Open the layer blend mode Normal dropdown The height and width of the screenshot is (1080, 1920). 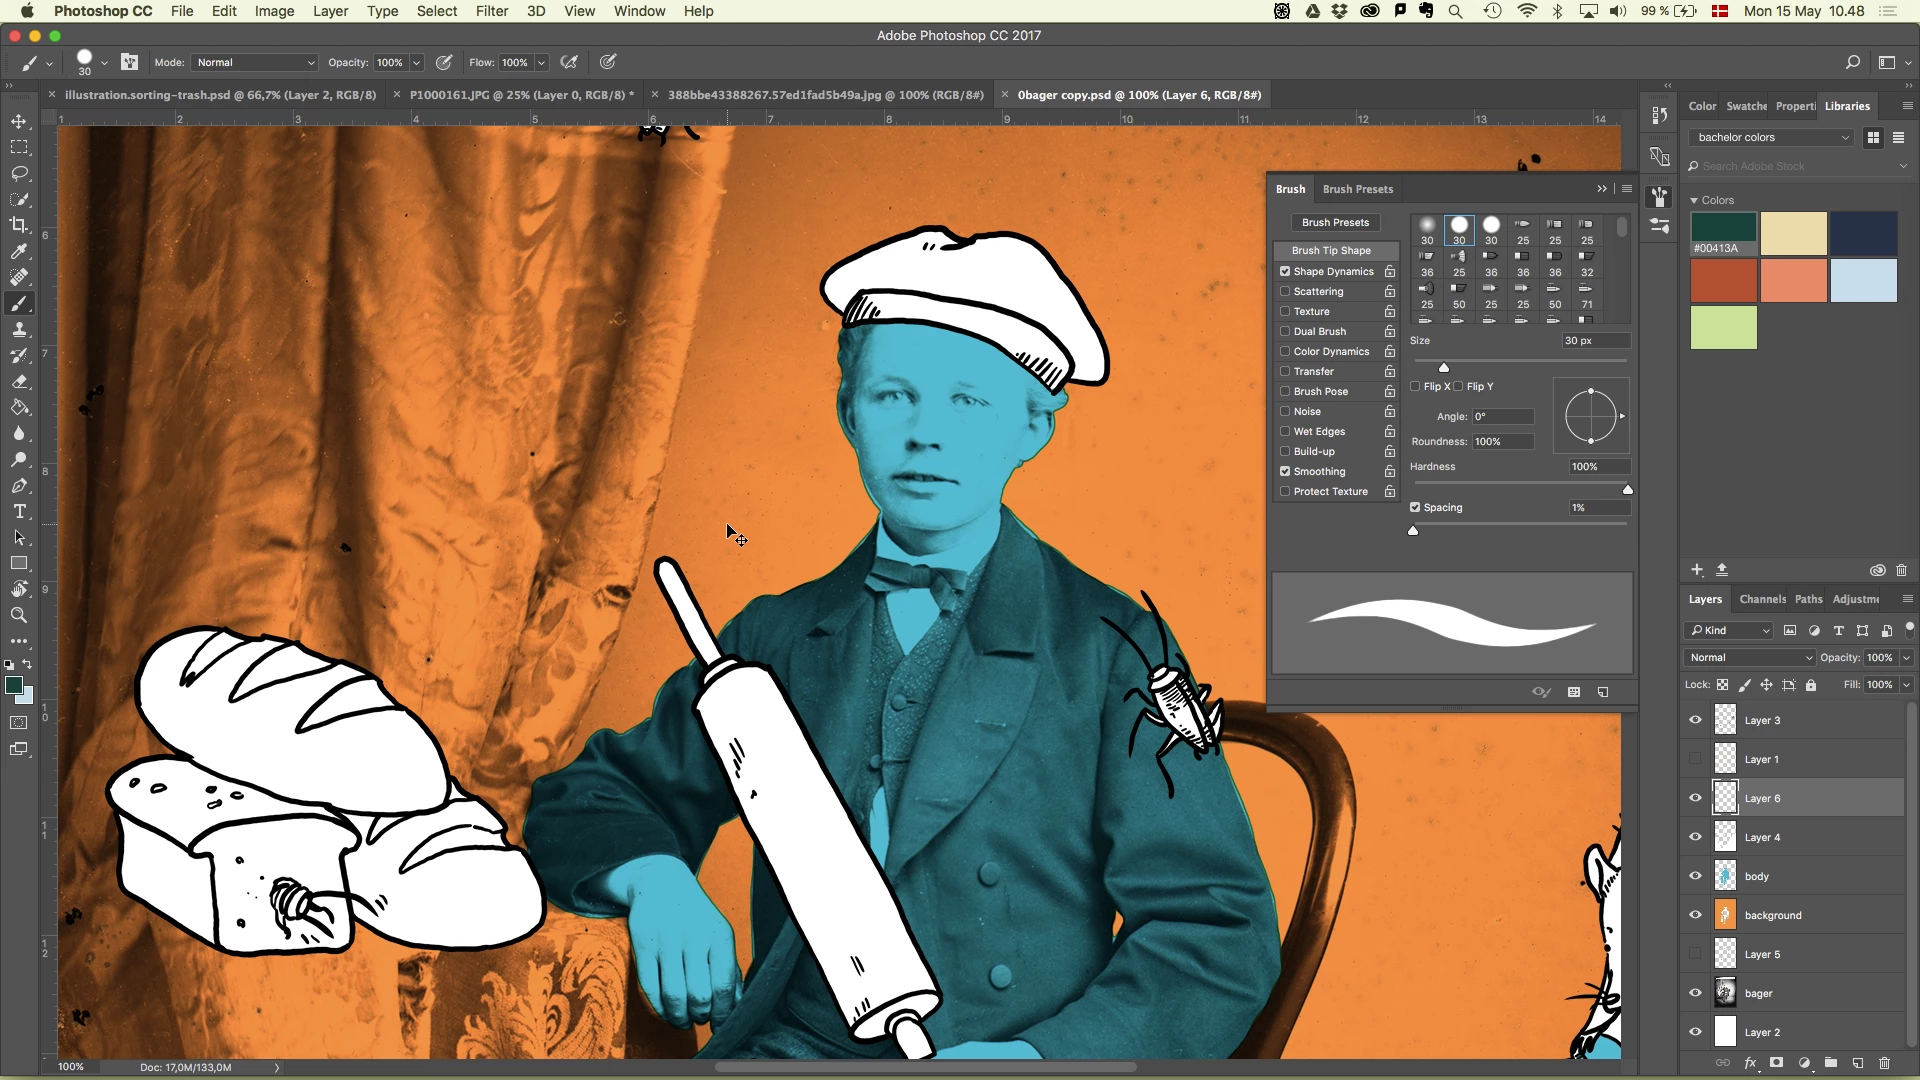click(x=1749, y=657)
